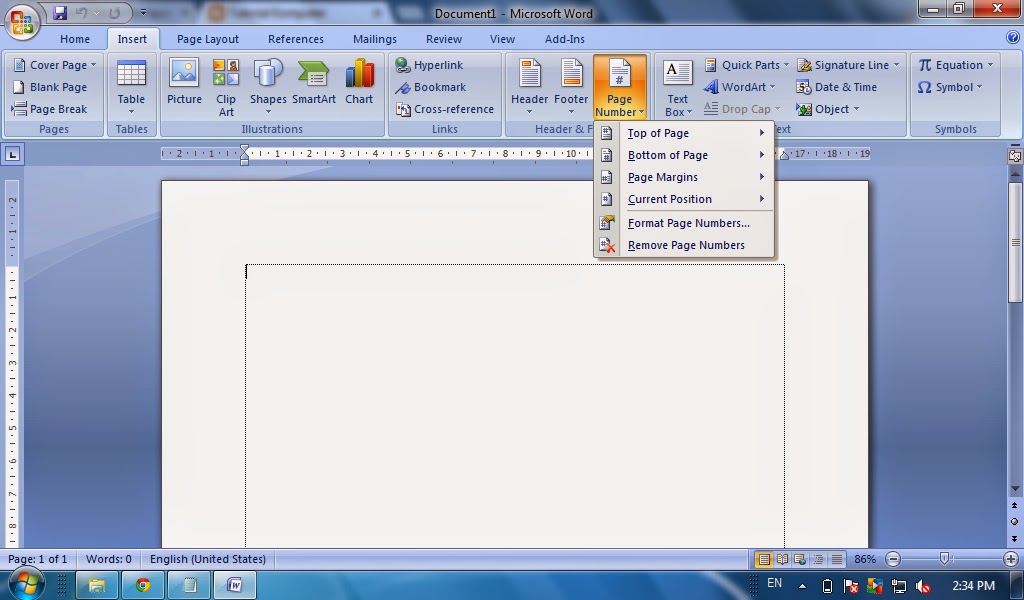Insert a Picture from file
1024x600 pixels.
[184, 82]
